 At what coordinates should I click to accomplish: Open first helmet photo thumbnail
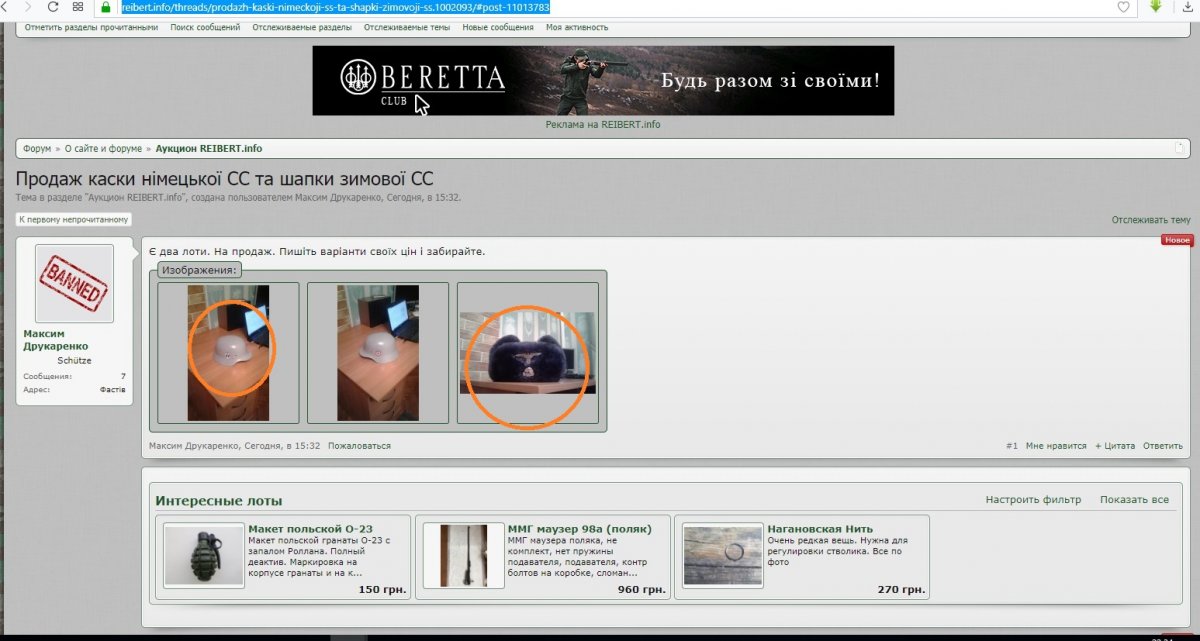point(228,353)
